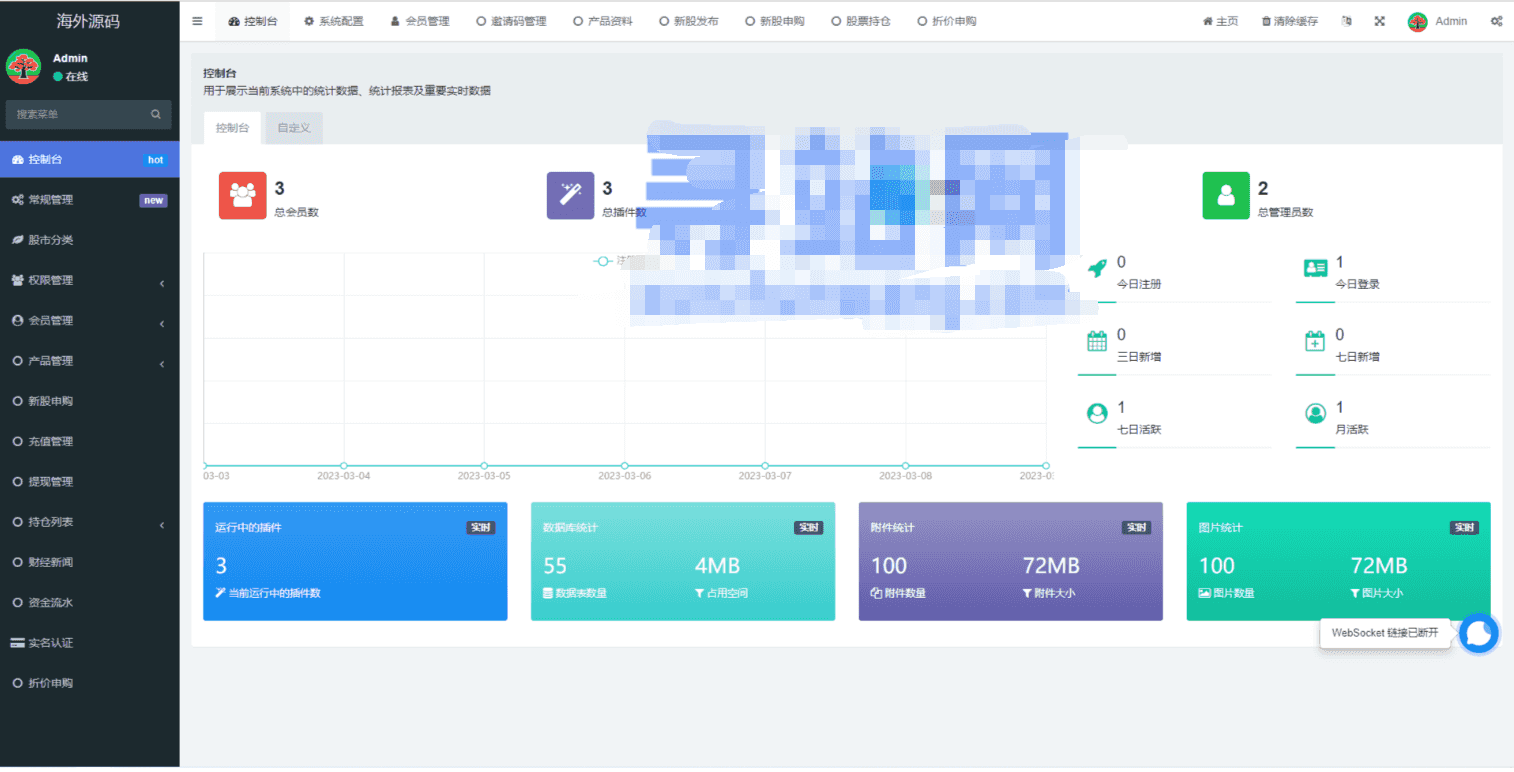
Task: Click the image icon beside 图片数量
Action: pos(1204,593)
